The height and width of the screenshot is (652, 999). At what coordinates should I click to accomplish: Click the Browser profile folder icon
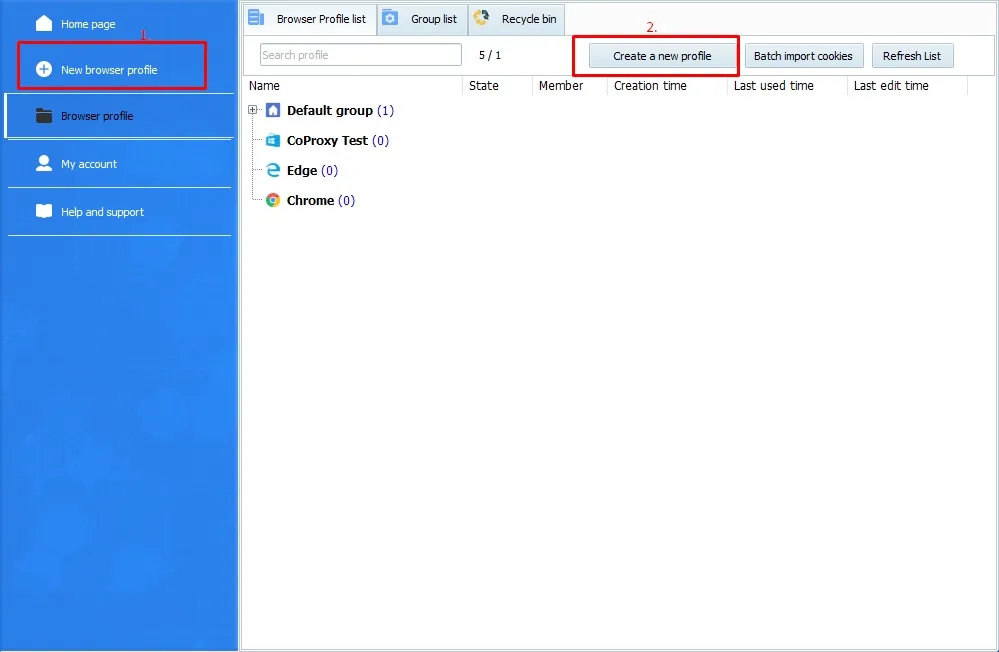point(44,116)
